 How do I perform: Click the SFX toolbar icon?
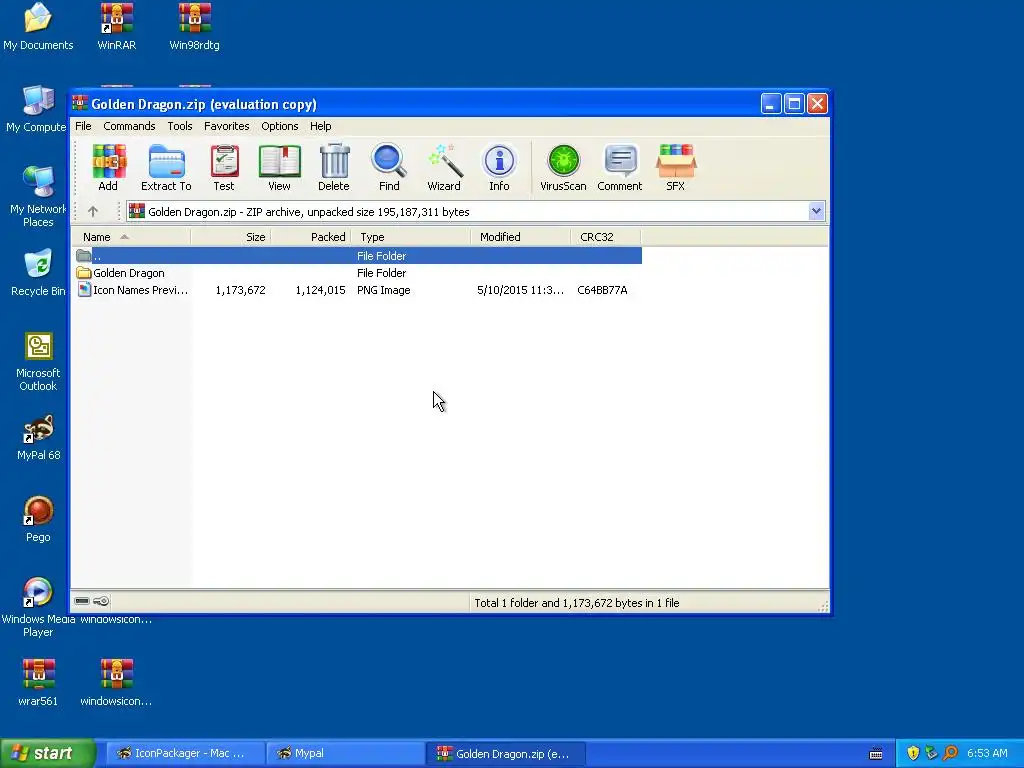676,167
